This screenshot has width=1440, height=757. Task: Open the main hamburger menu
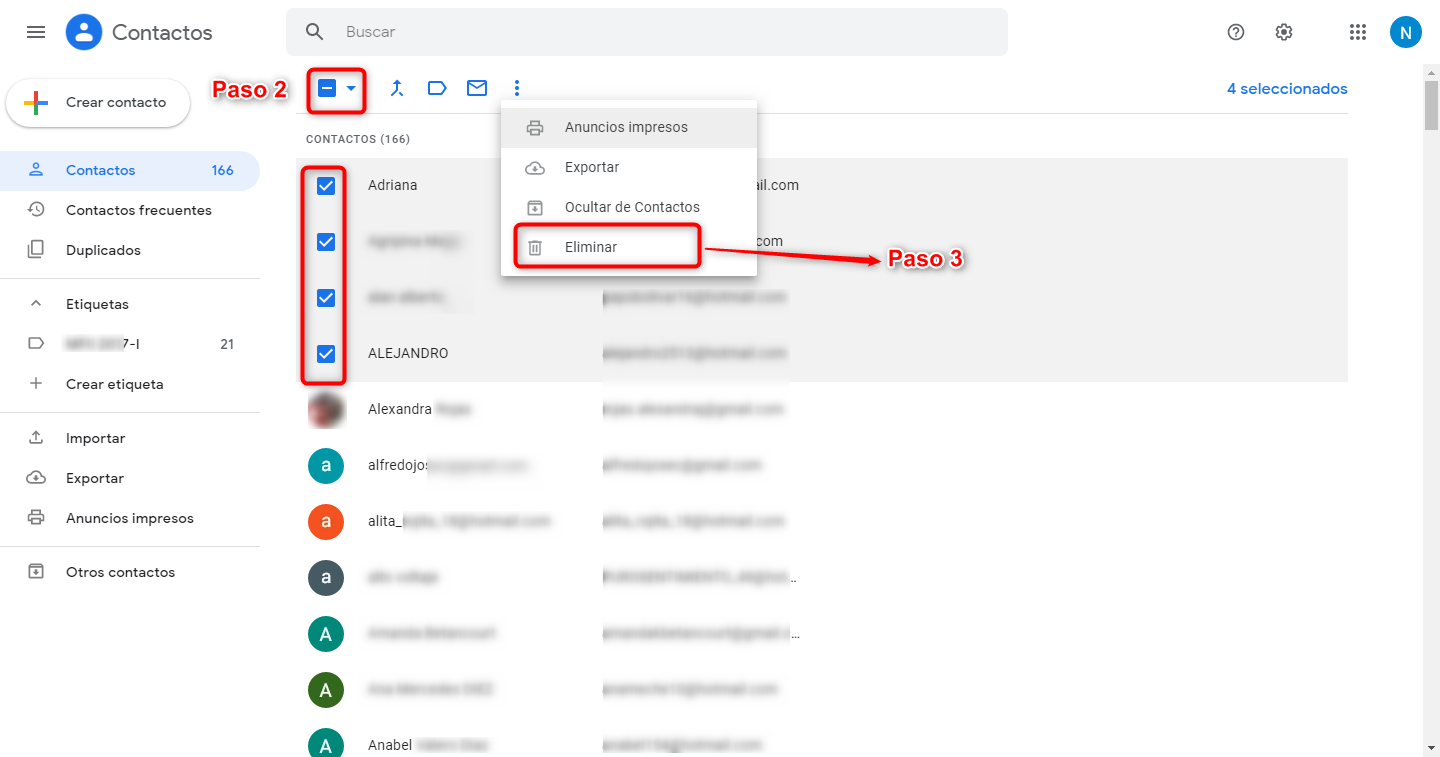(36, 31)
